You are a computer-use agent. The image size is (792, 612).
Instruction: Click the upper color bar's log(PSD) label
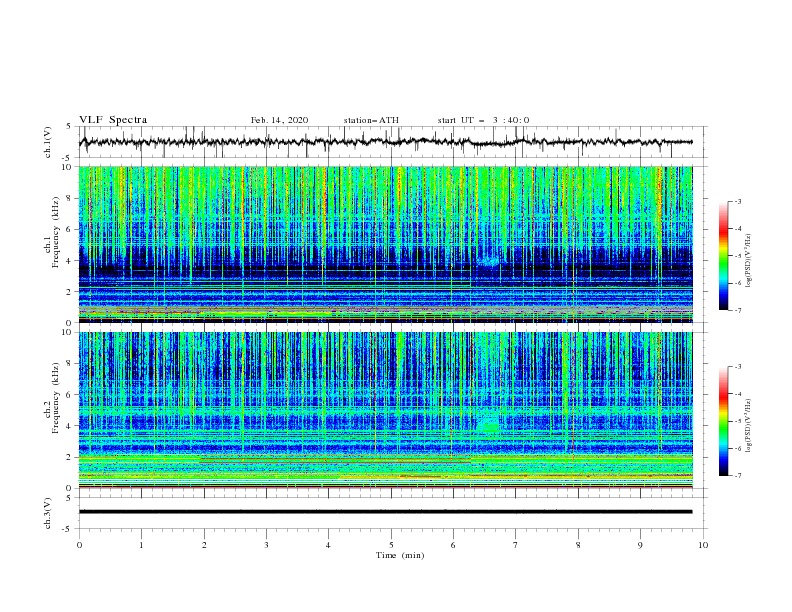748,261
